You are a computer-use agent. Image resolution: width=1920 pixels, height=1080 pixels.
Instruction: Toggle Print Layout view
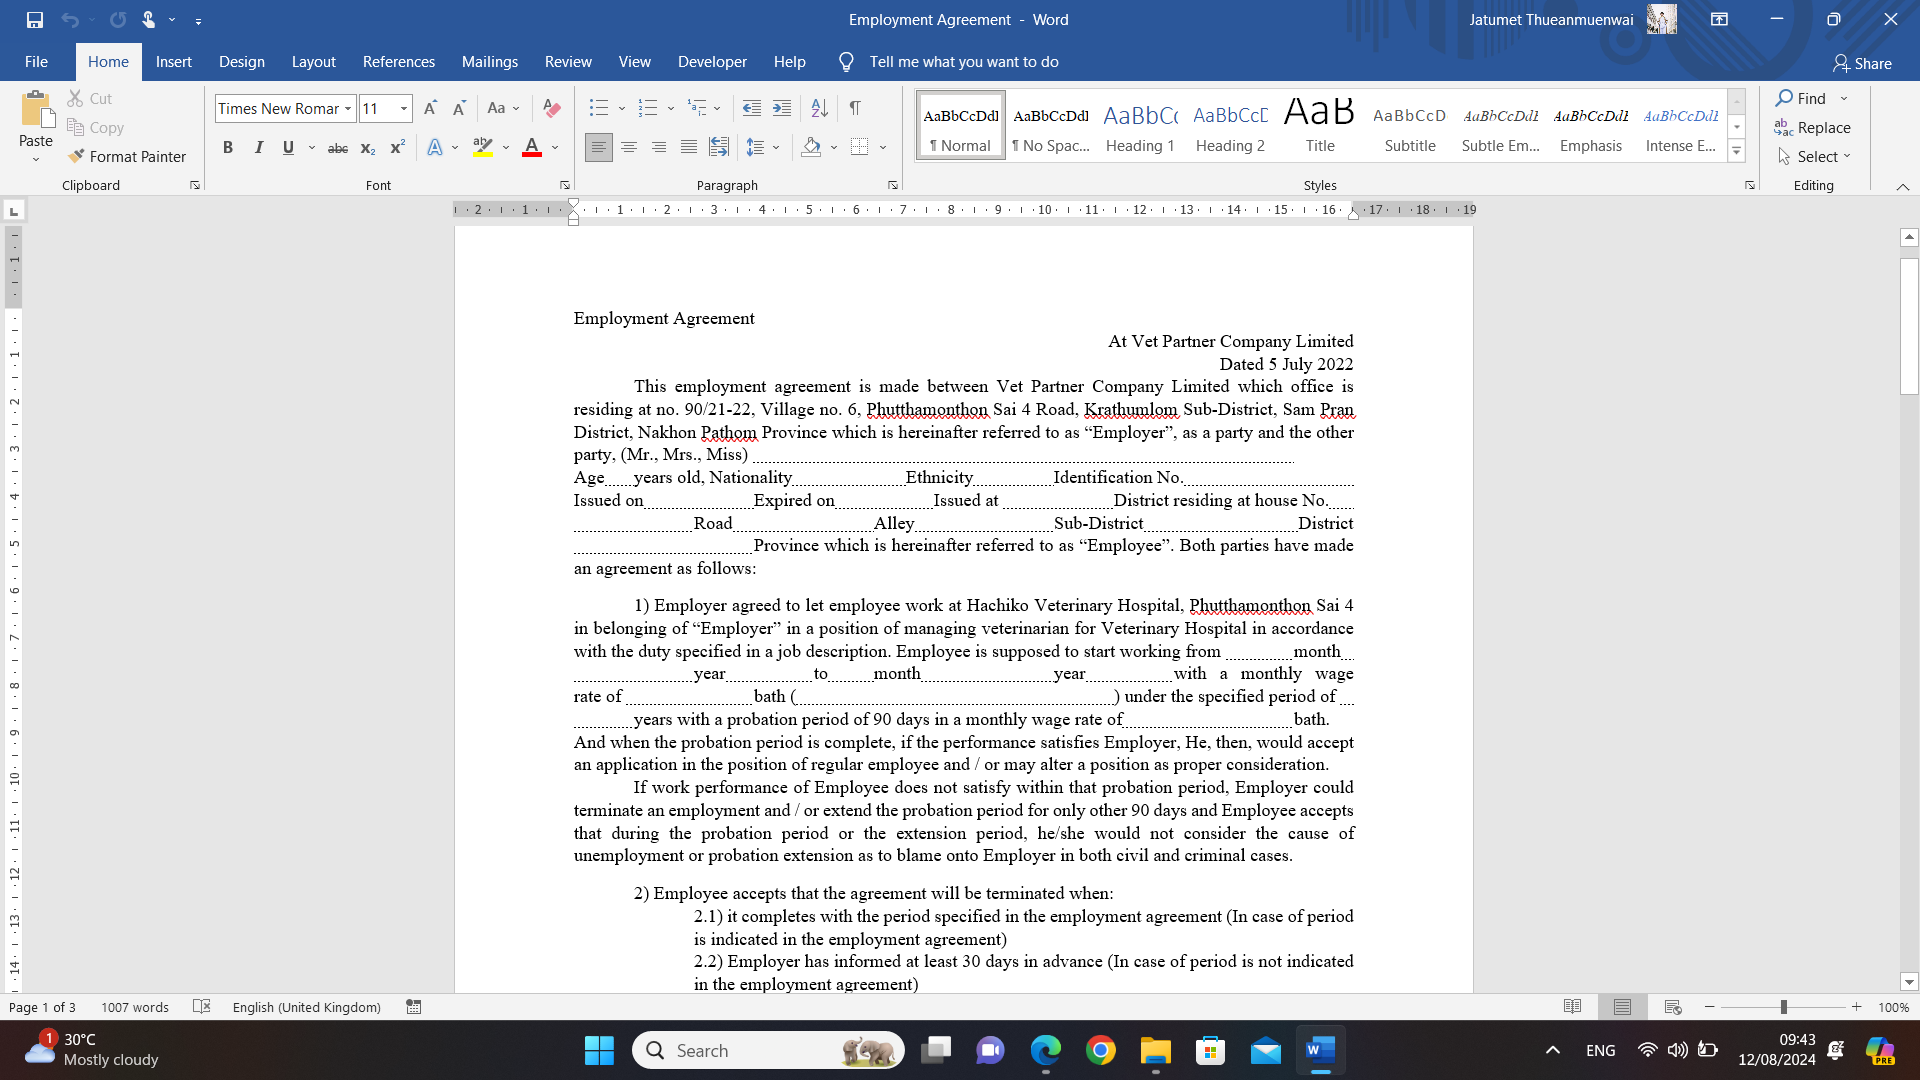pyautogui.click(x=1622, y=1007)
